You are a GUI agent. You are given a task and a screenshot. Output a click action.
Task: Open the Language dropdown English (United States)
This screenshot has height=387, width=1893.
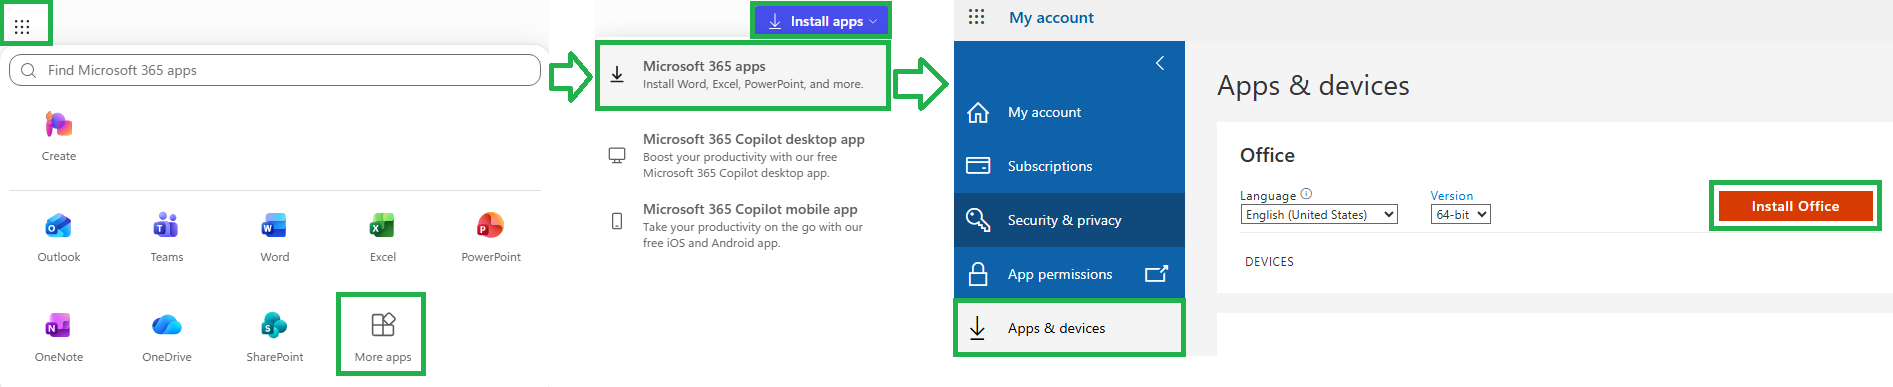tap(1319, 214)
